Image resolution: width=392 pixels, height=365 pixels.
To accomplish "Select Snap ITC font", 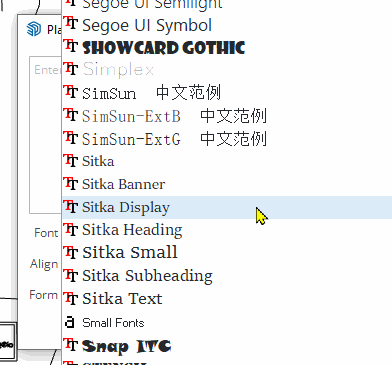I will point(227,346).
